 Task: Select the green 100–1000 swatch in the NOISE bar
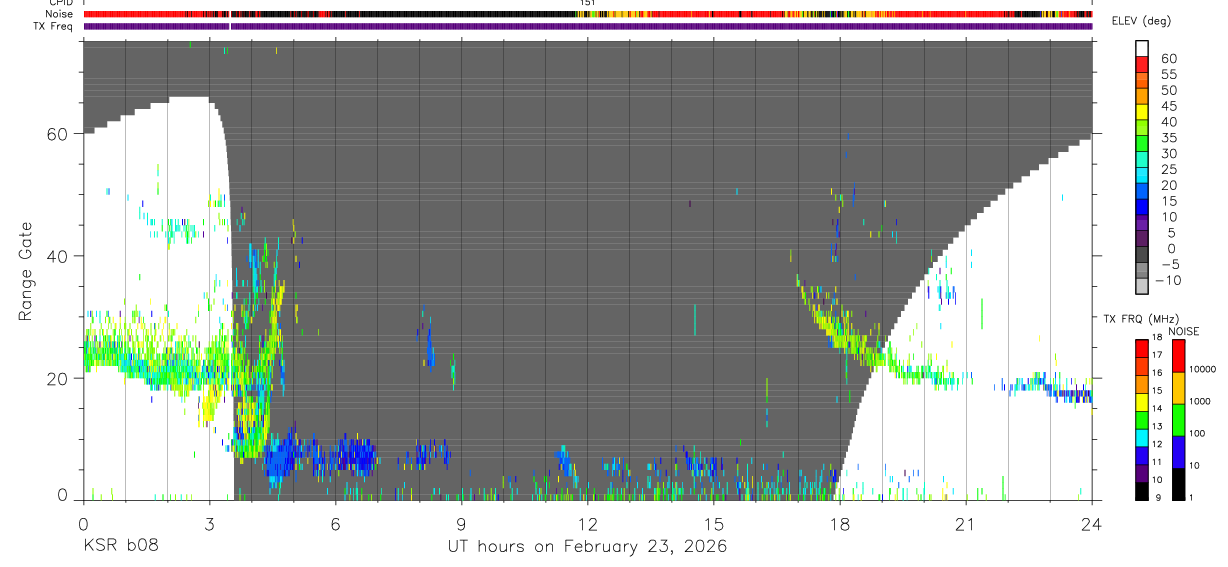coord(1178,420)
